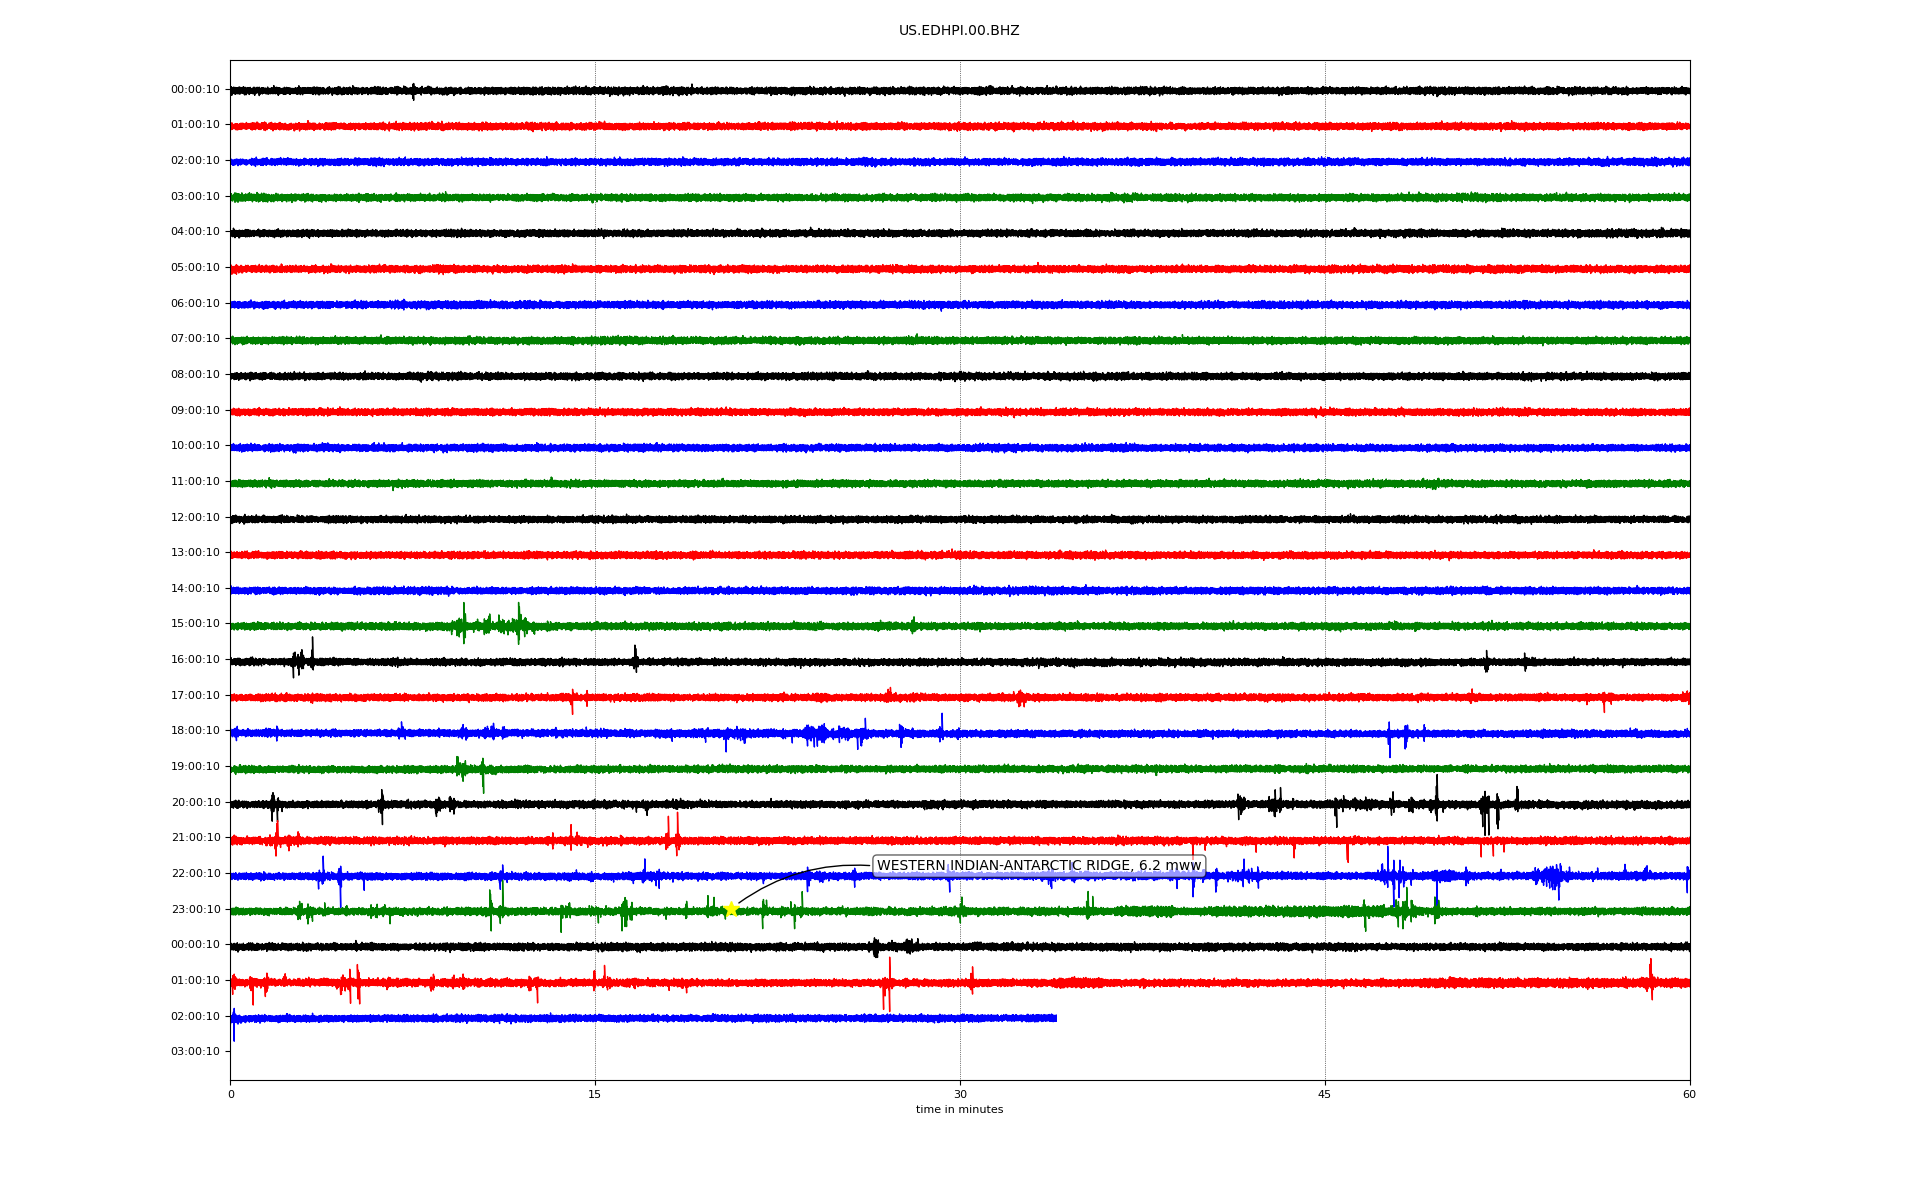1920x1200 pixels.
Task: Click the 19:00:10 time label
Action: (195, 767)
